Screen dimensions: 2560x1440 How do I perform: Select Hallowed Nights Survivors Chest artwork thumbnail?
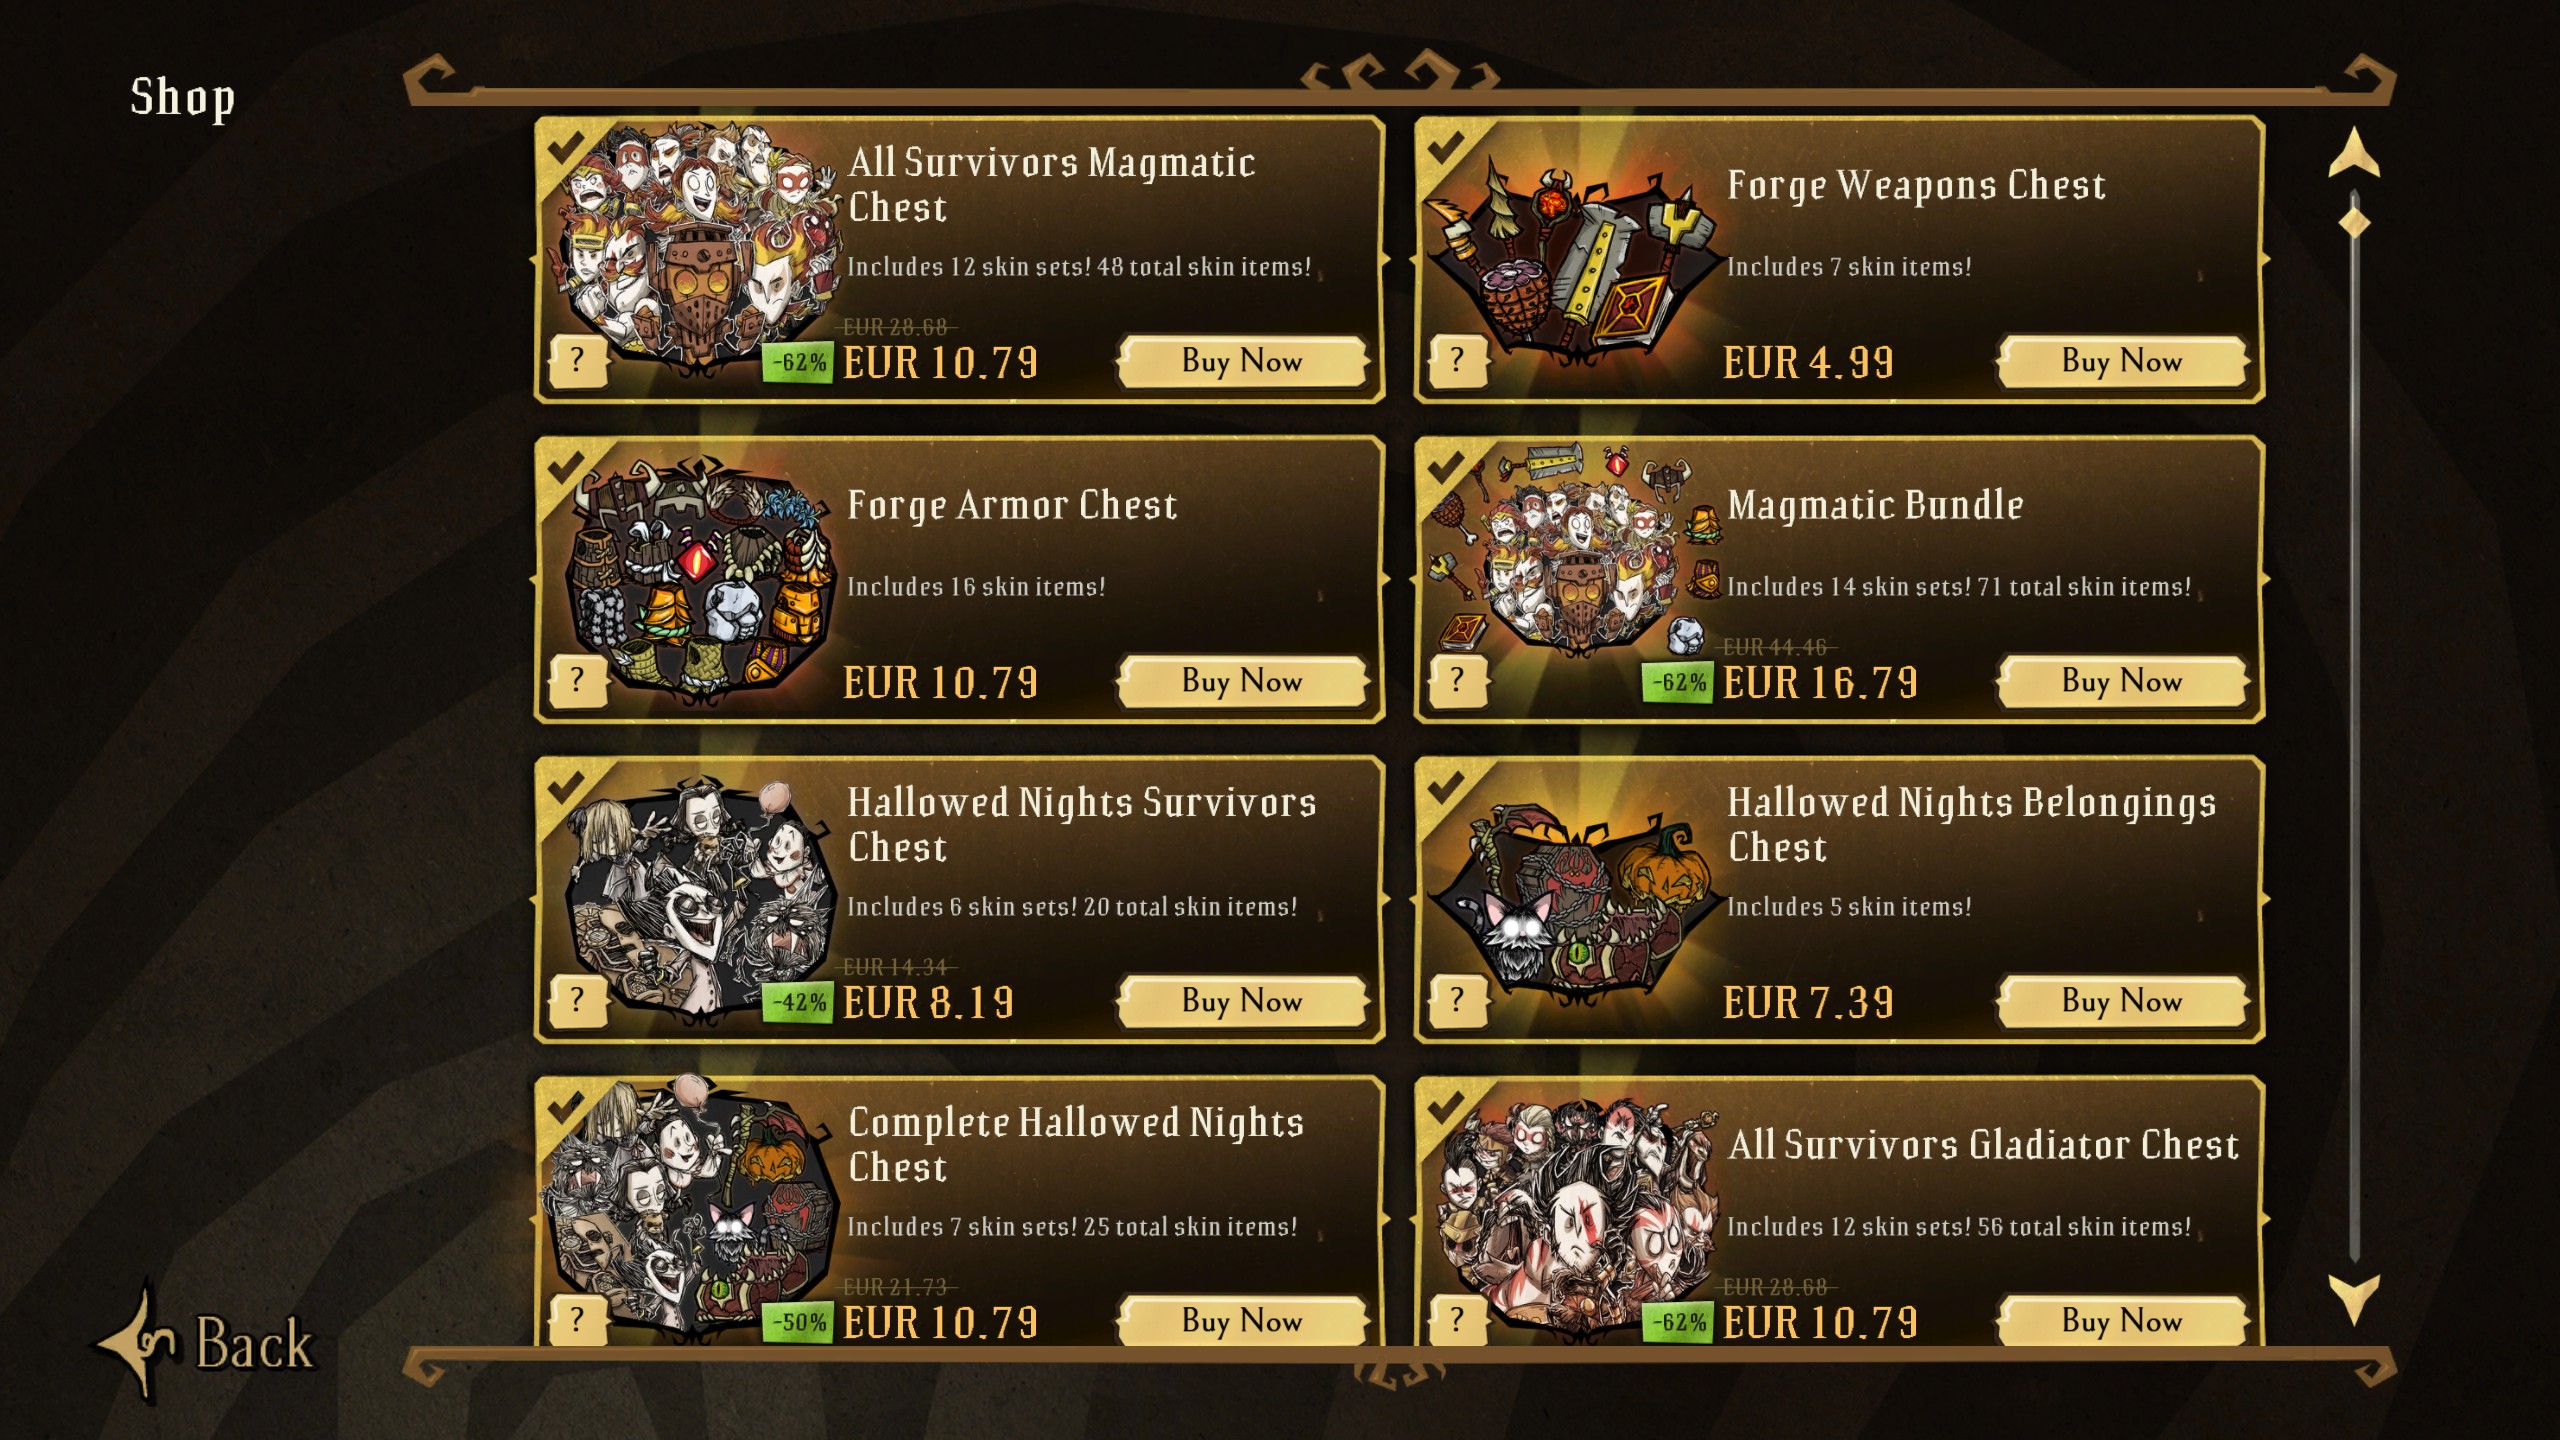coord(698,900)
